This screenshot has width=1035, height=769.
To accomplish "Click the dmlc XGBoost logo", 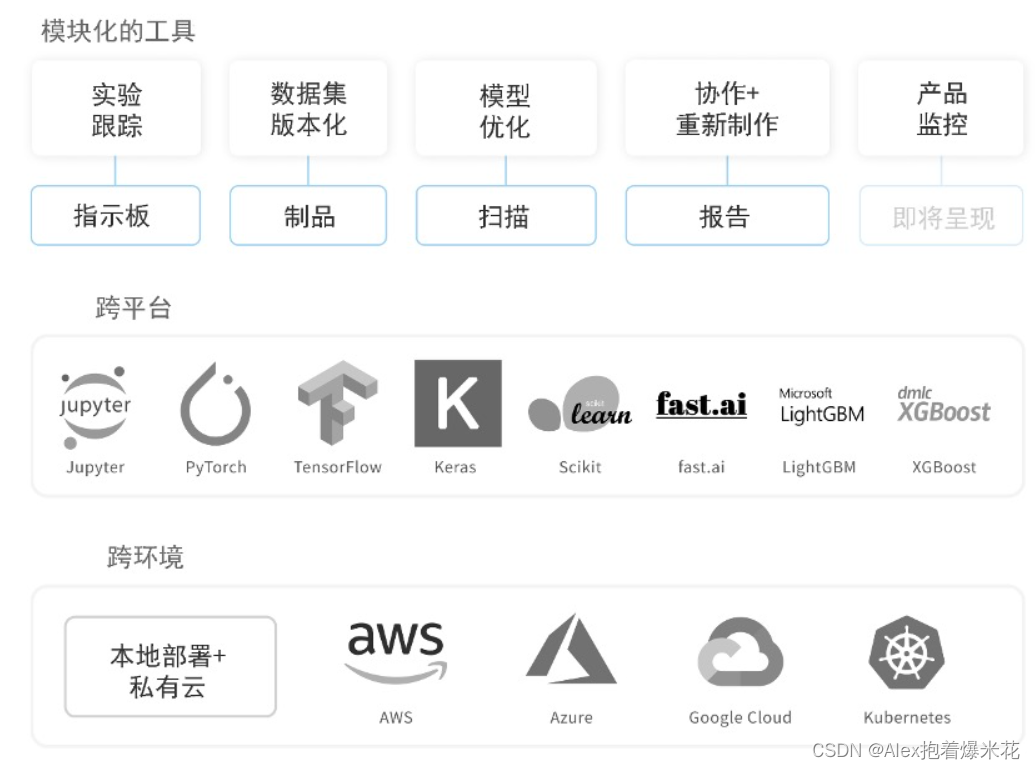I will point(943,405).
